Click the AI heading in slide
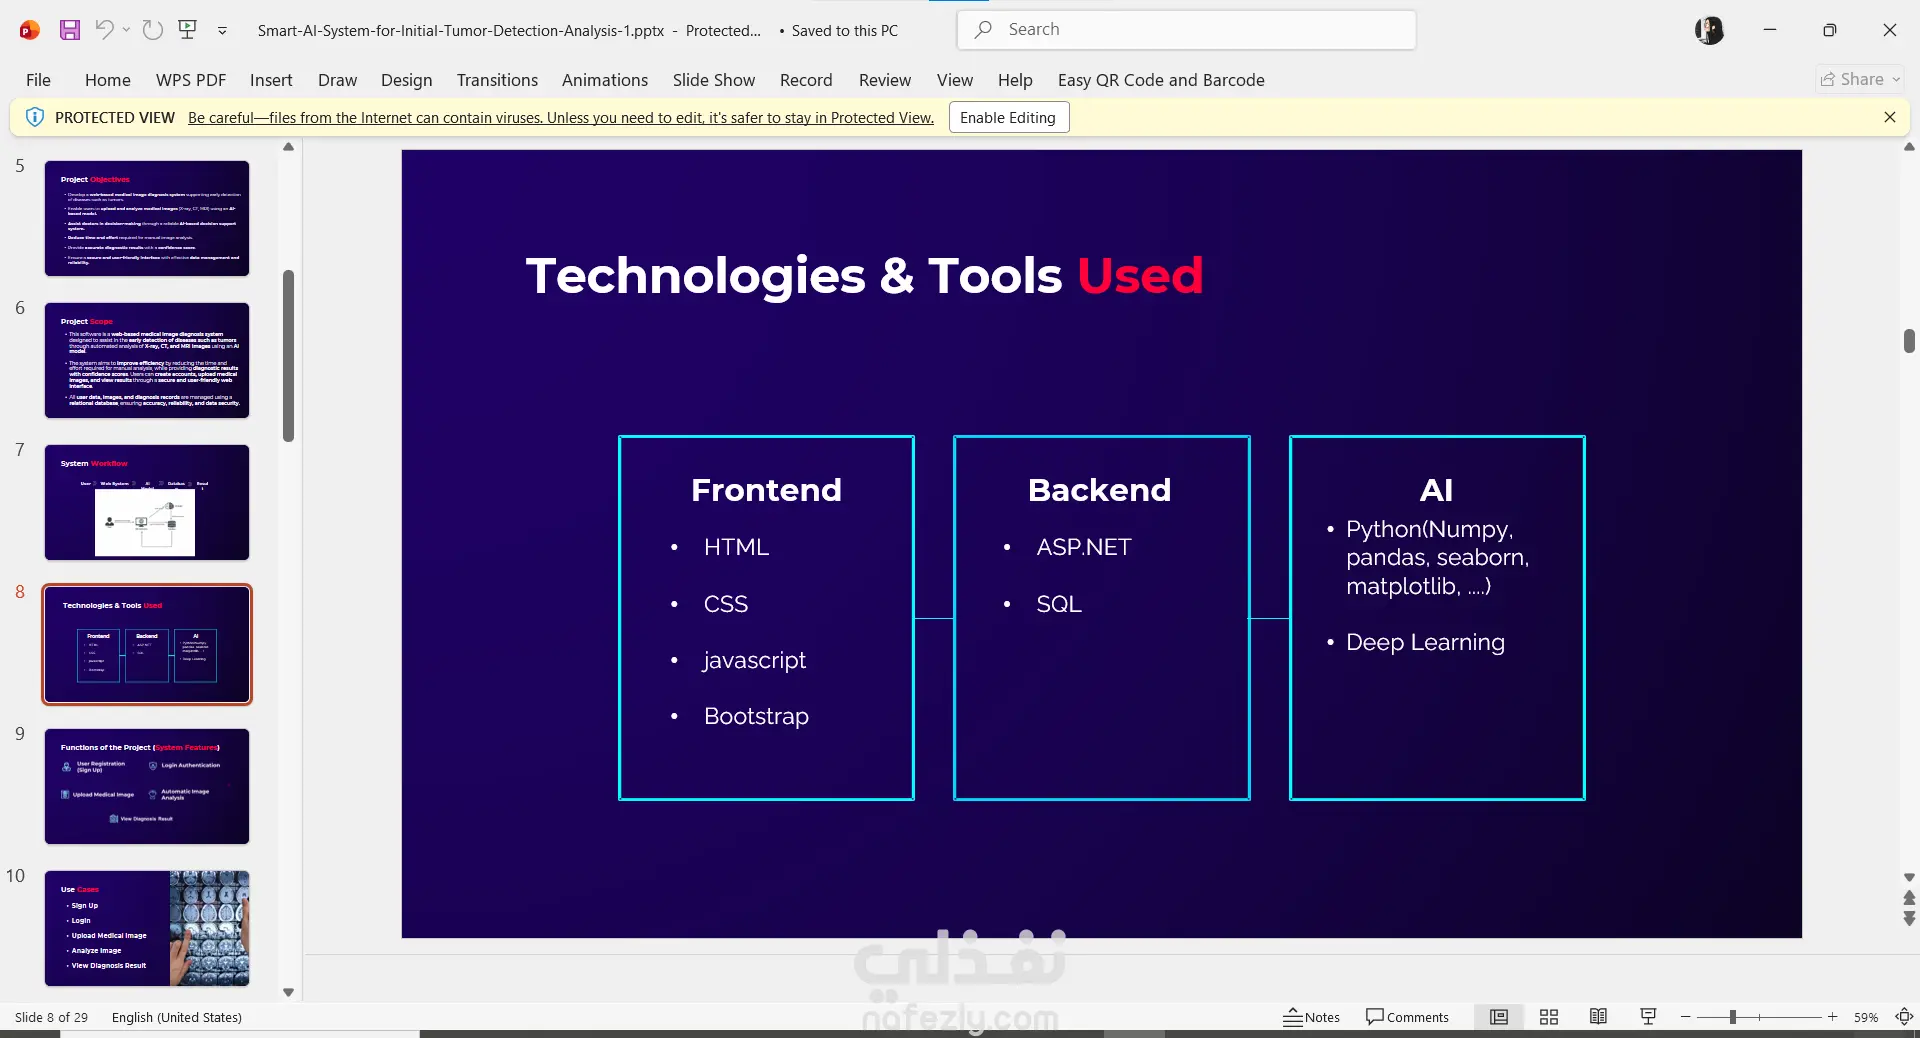The height and width of the screenshot is (1038, 1920). coord(1436,490)
